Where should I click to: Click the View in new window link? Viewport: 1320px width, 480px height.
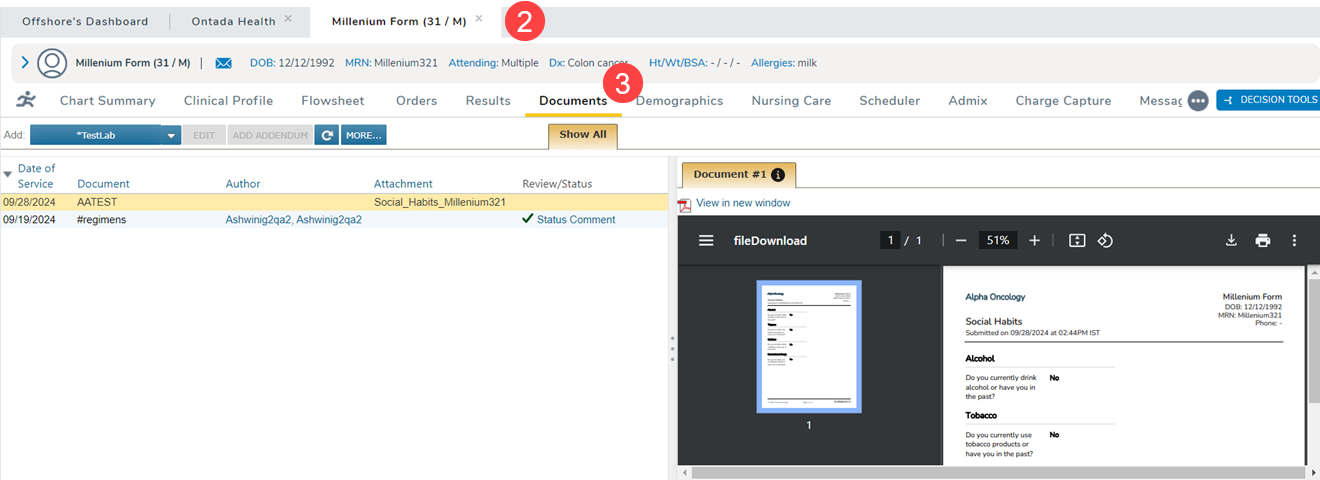742,203
